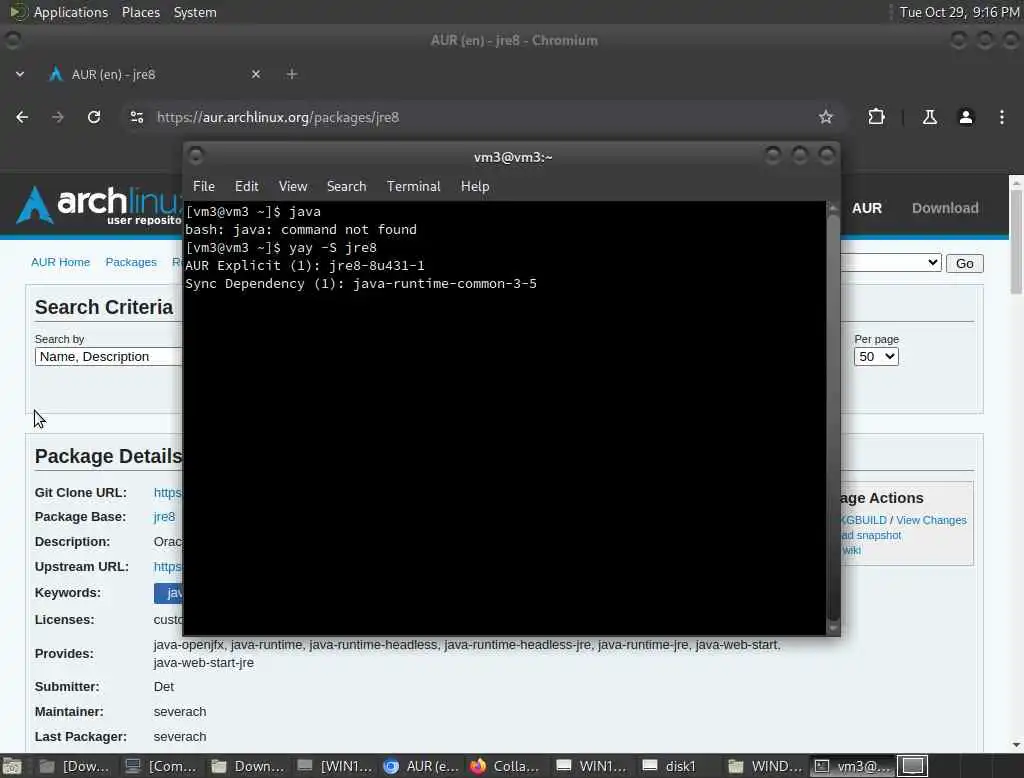
Task: Open the Search menu in the terminal
Action: click(x=346, y=186)
